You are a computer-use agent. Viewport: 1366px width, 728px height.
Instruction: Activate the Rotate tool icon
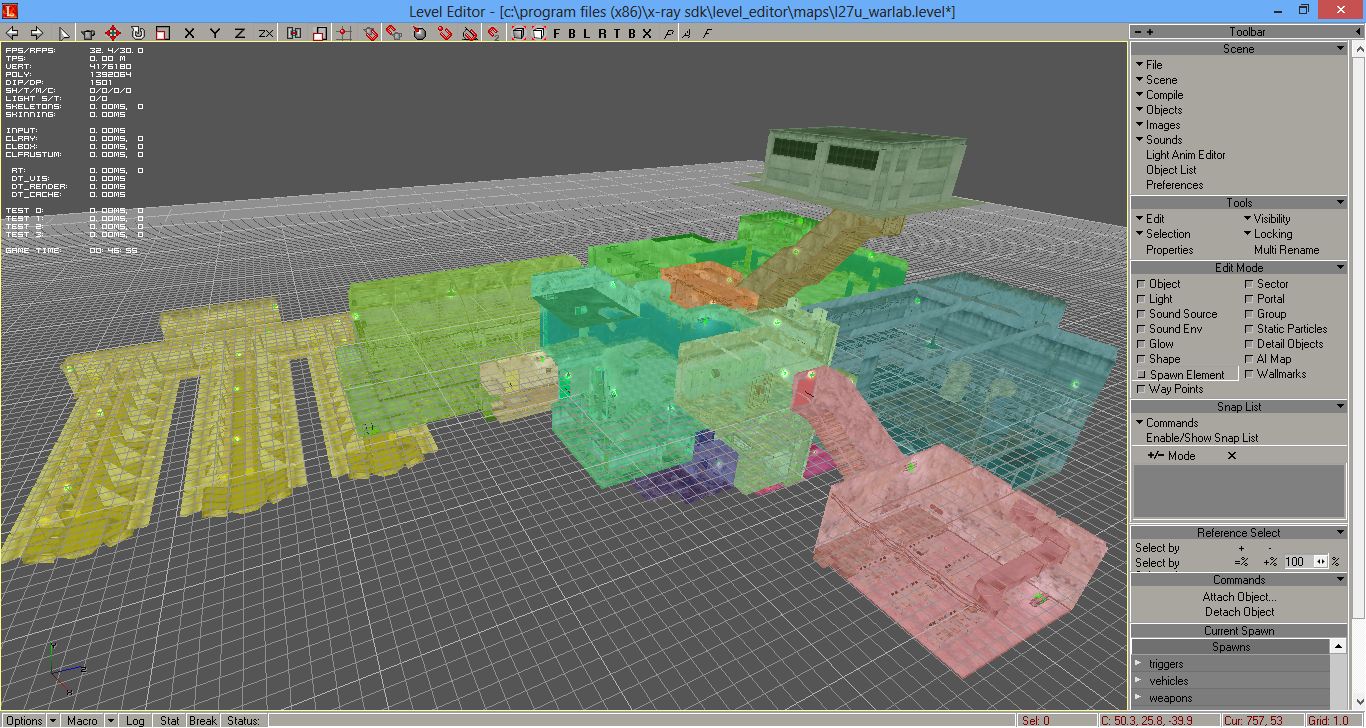(138, 33)
